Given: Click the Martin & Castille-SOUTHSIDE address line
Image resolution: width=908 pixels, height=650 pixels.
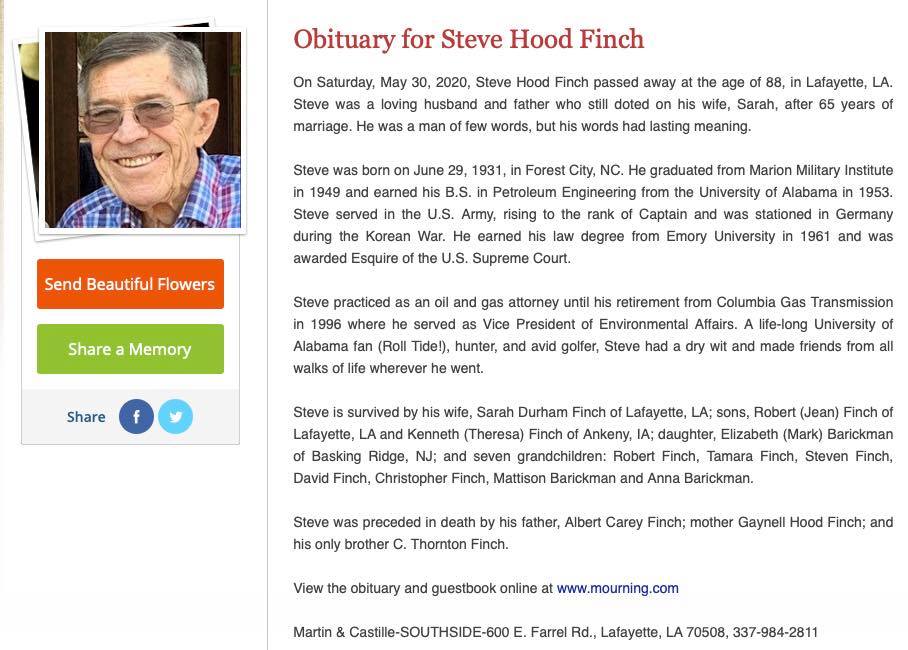Looking at the screenshot, I should [510, 632].
